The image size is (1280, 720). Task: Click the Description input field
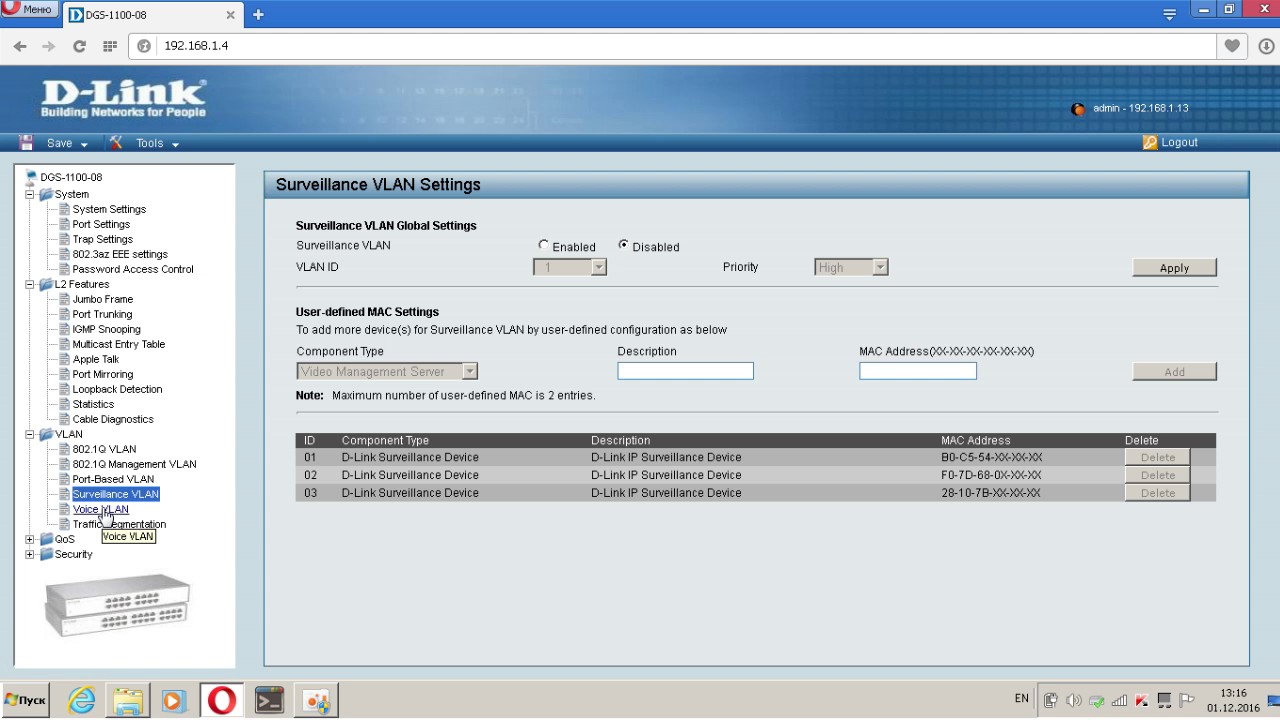click(685, 371)
